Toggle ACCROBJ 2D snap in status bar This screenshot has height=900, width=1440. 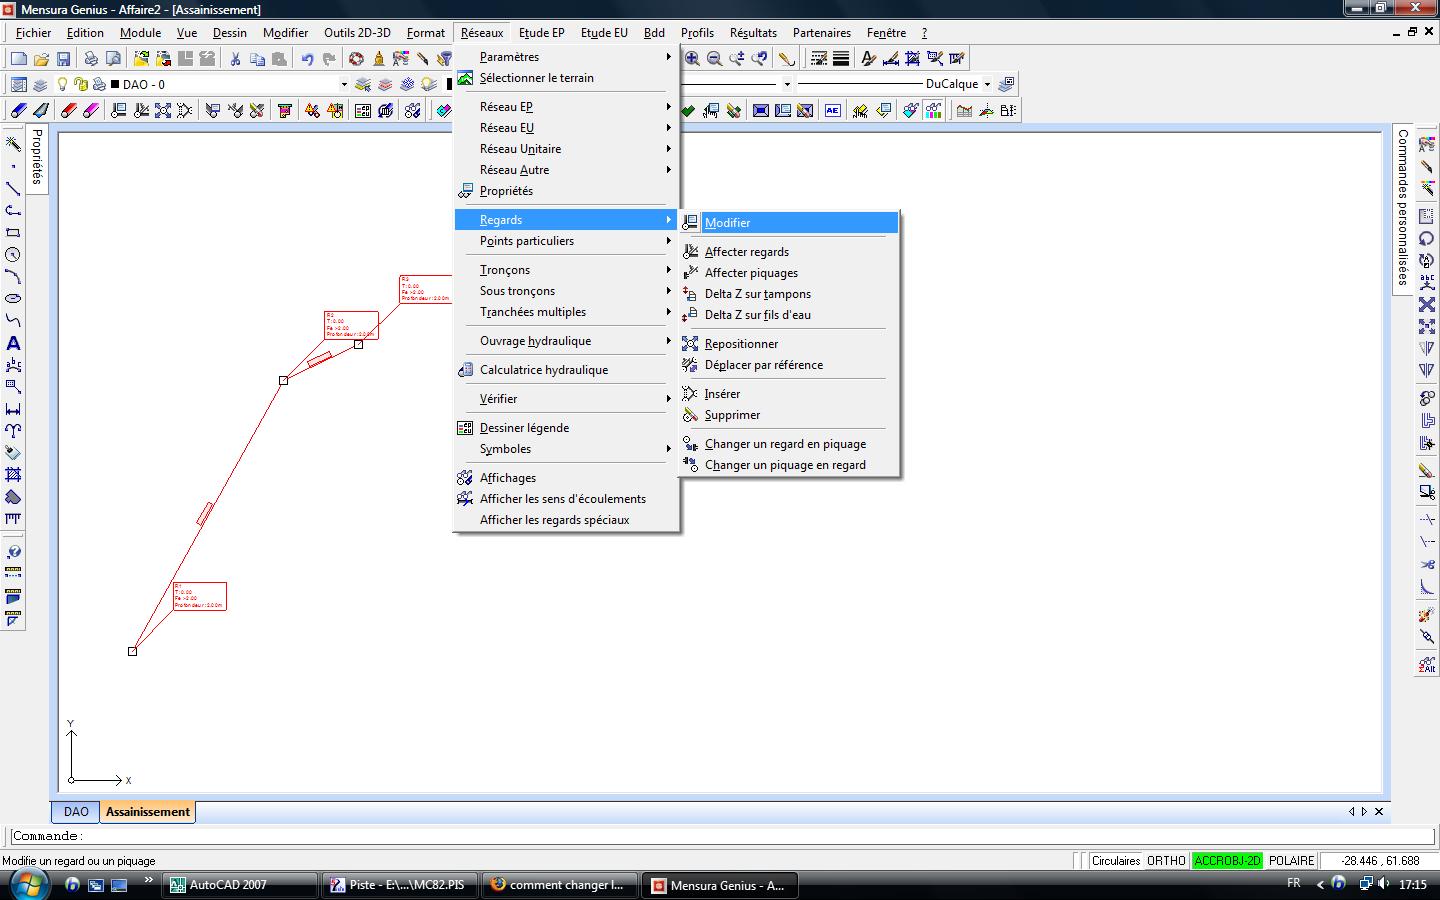(x=1227, y=860)
